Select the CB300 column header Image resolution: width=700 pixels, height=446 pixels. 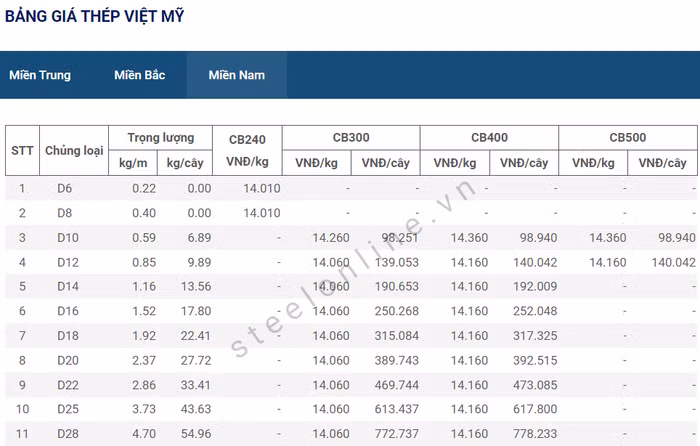(x=351, y=138)
